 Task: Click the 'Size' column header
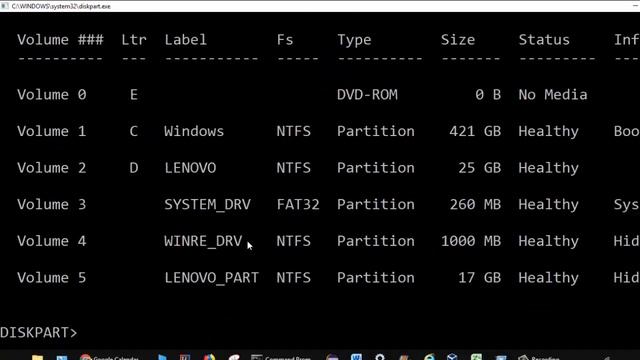458,40
